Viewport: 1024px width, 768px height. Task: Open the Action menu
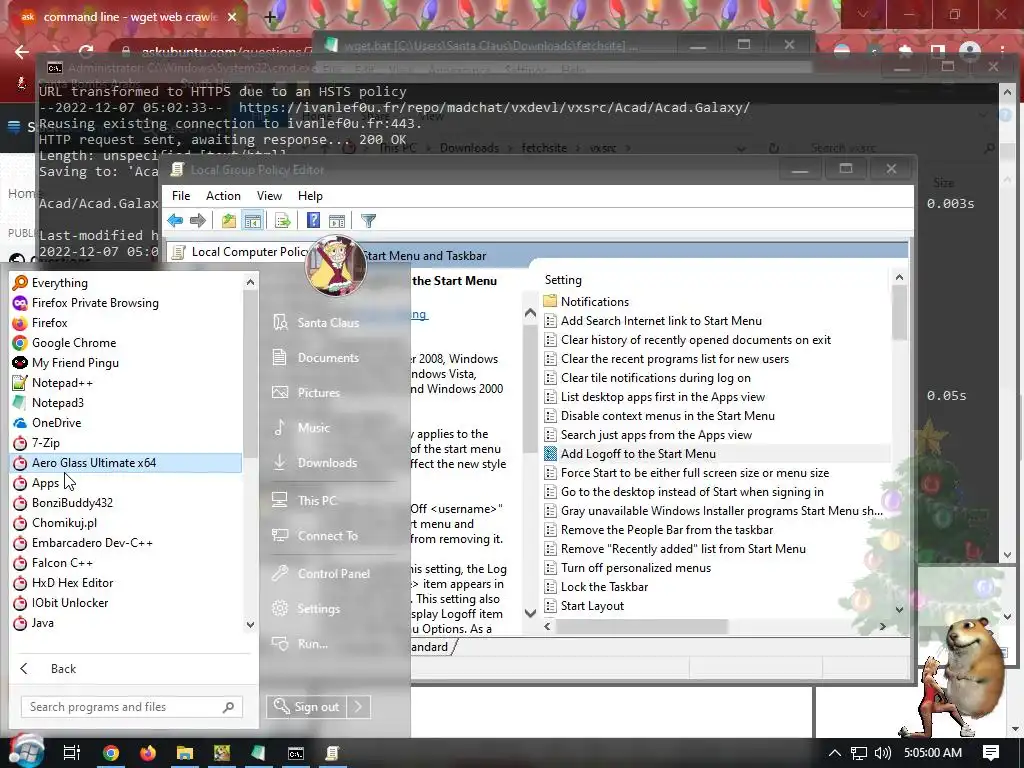223,196
